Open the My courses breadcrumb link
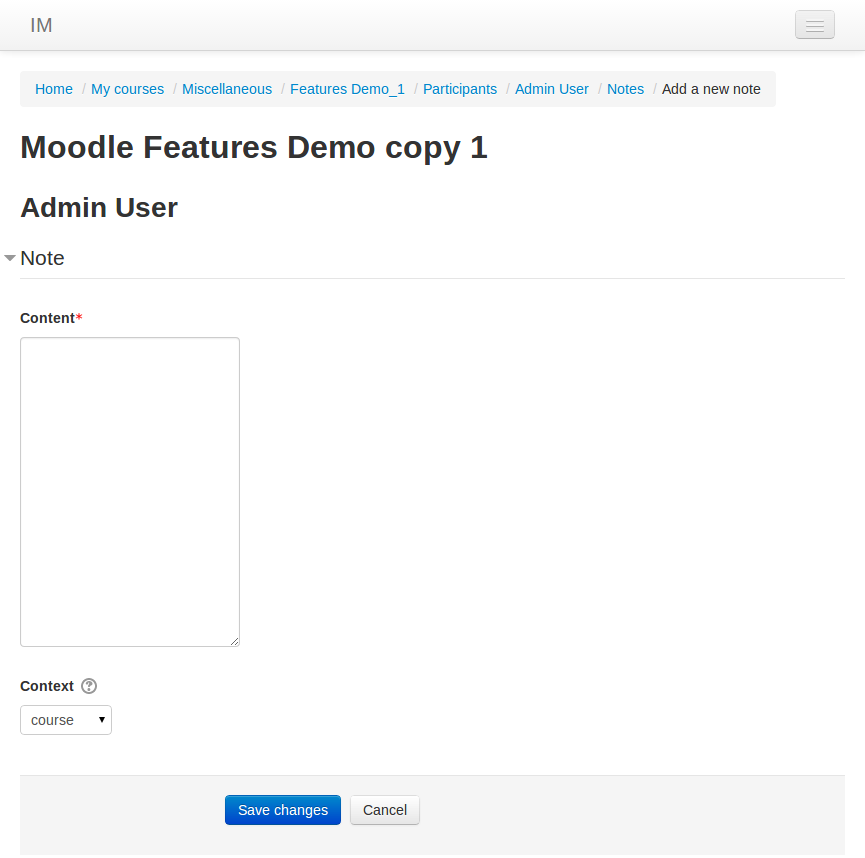The width and height of the screenshot is (865, 858). click(x=127, y=89)
